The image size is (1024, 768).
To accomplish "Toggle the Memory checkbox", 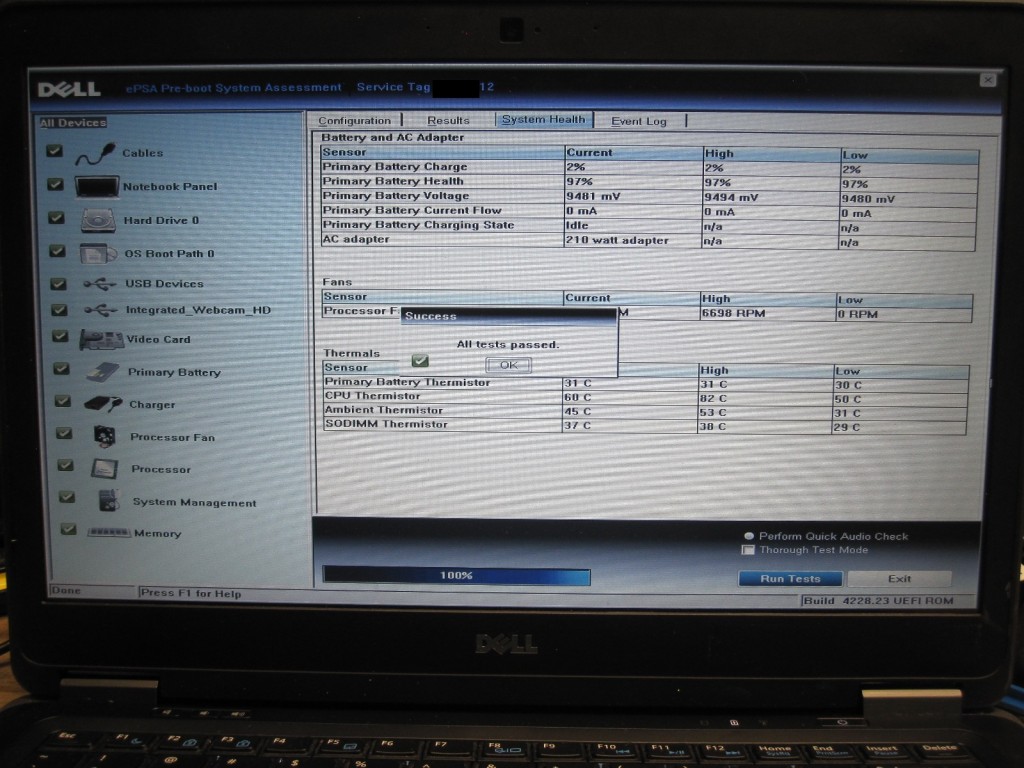I will point(68,529).
